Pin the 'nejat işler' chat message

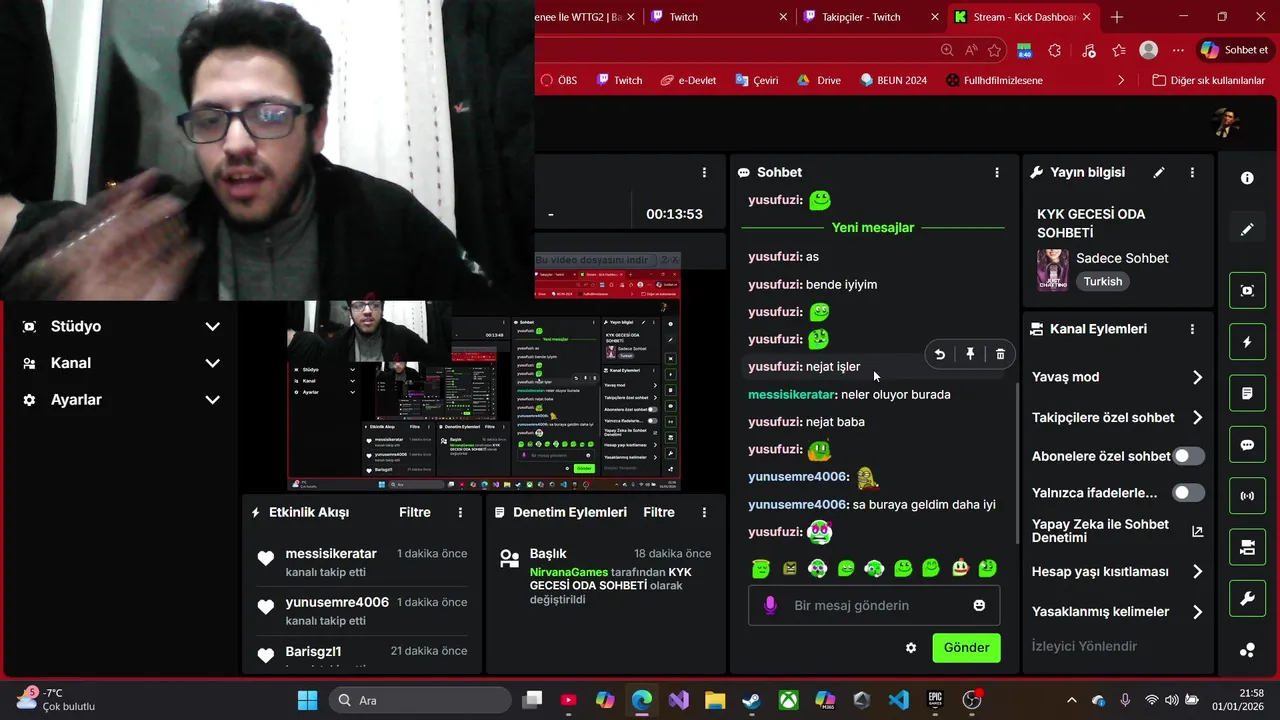[x=970, y=354]
